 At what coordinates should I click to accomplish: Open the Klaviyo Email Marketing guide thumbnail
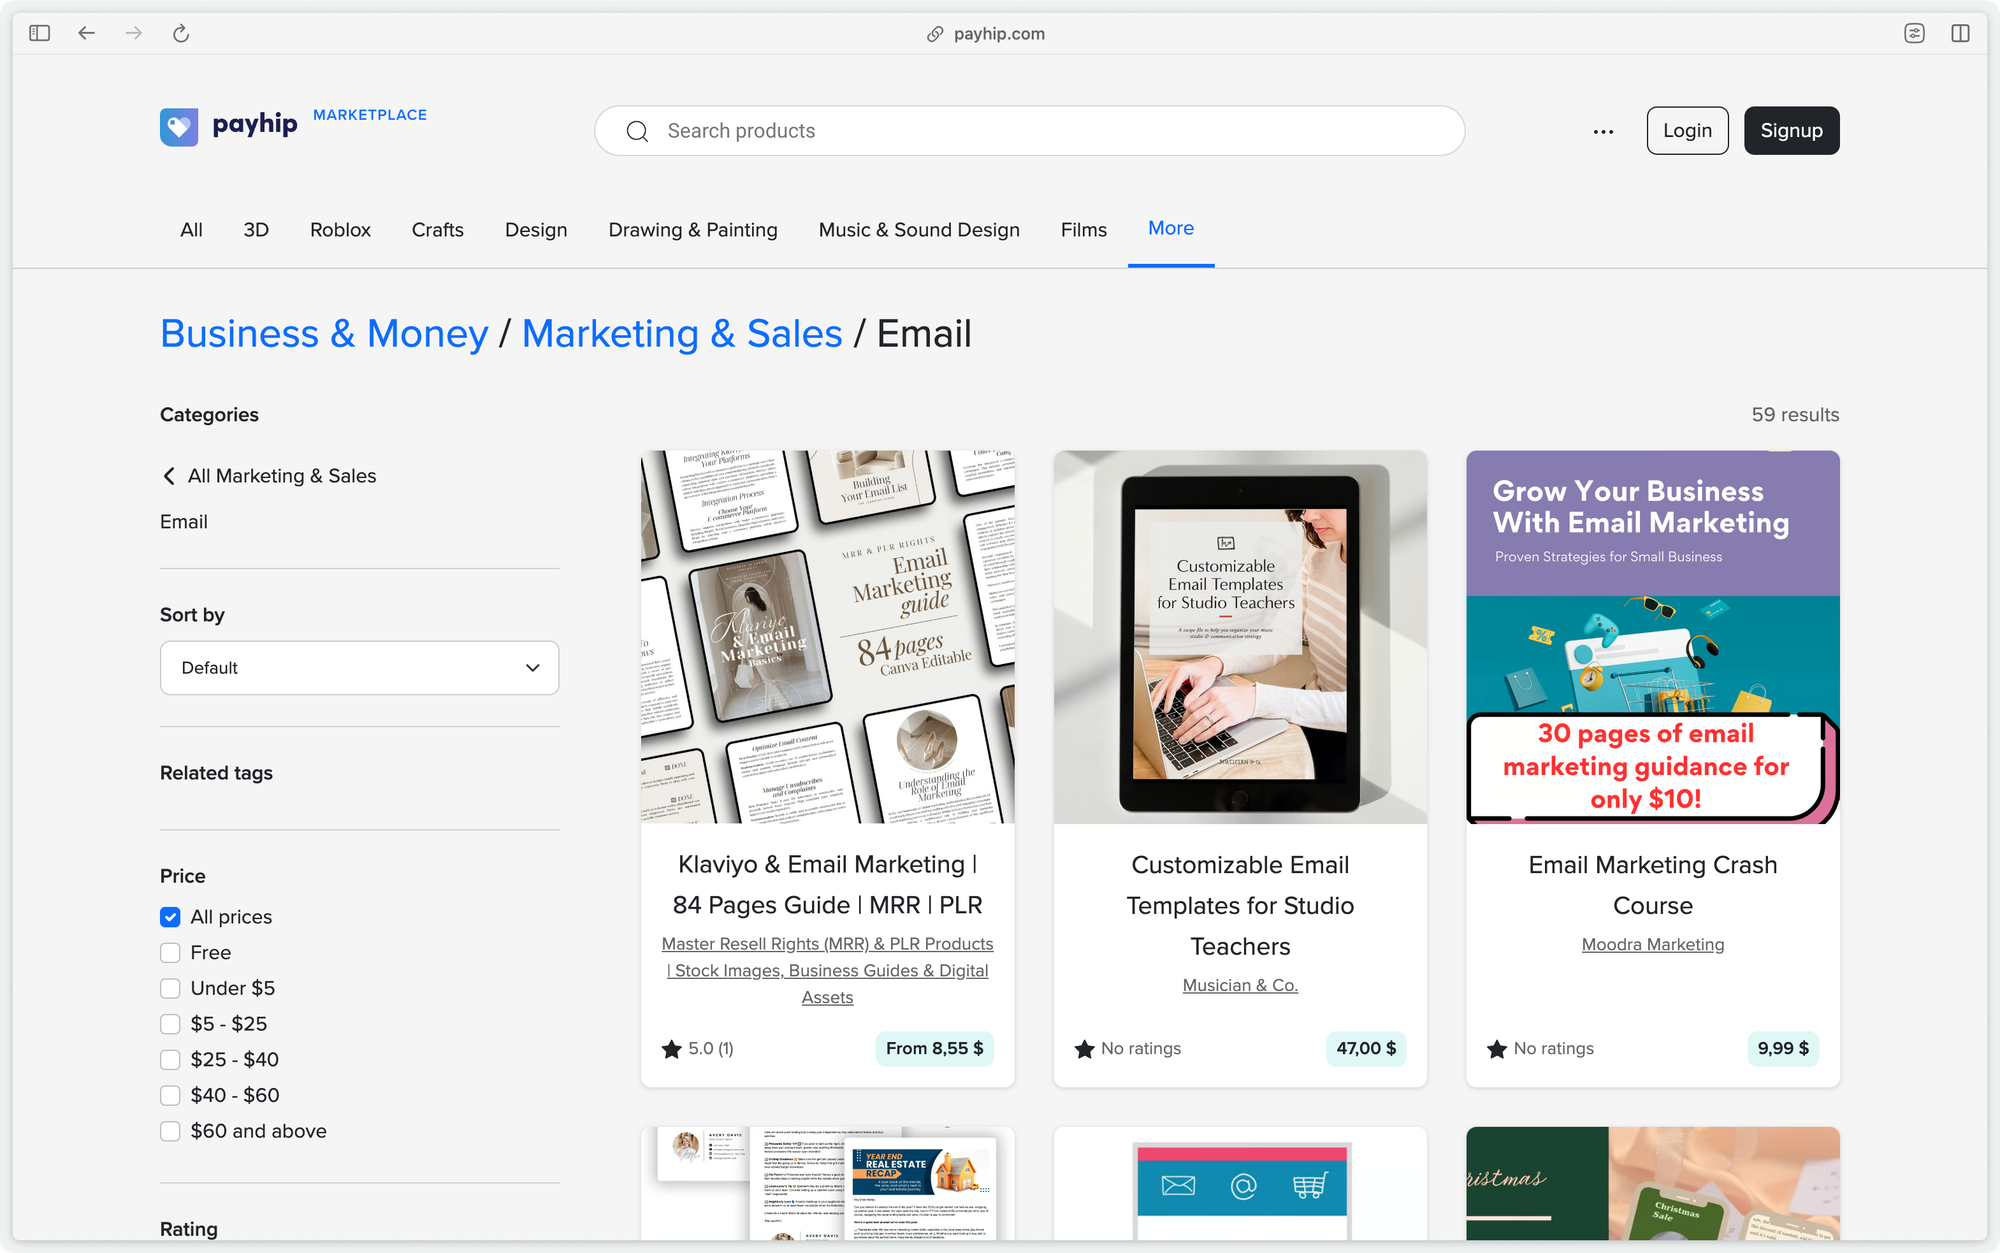pos(828,637)
